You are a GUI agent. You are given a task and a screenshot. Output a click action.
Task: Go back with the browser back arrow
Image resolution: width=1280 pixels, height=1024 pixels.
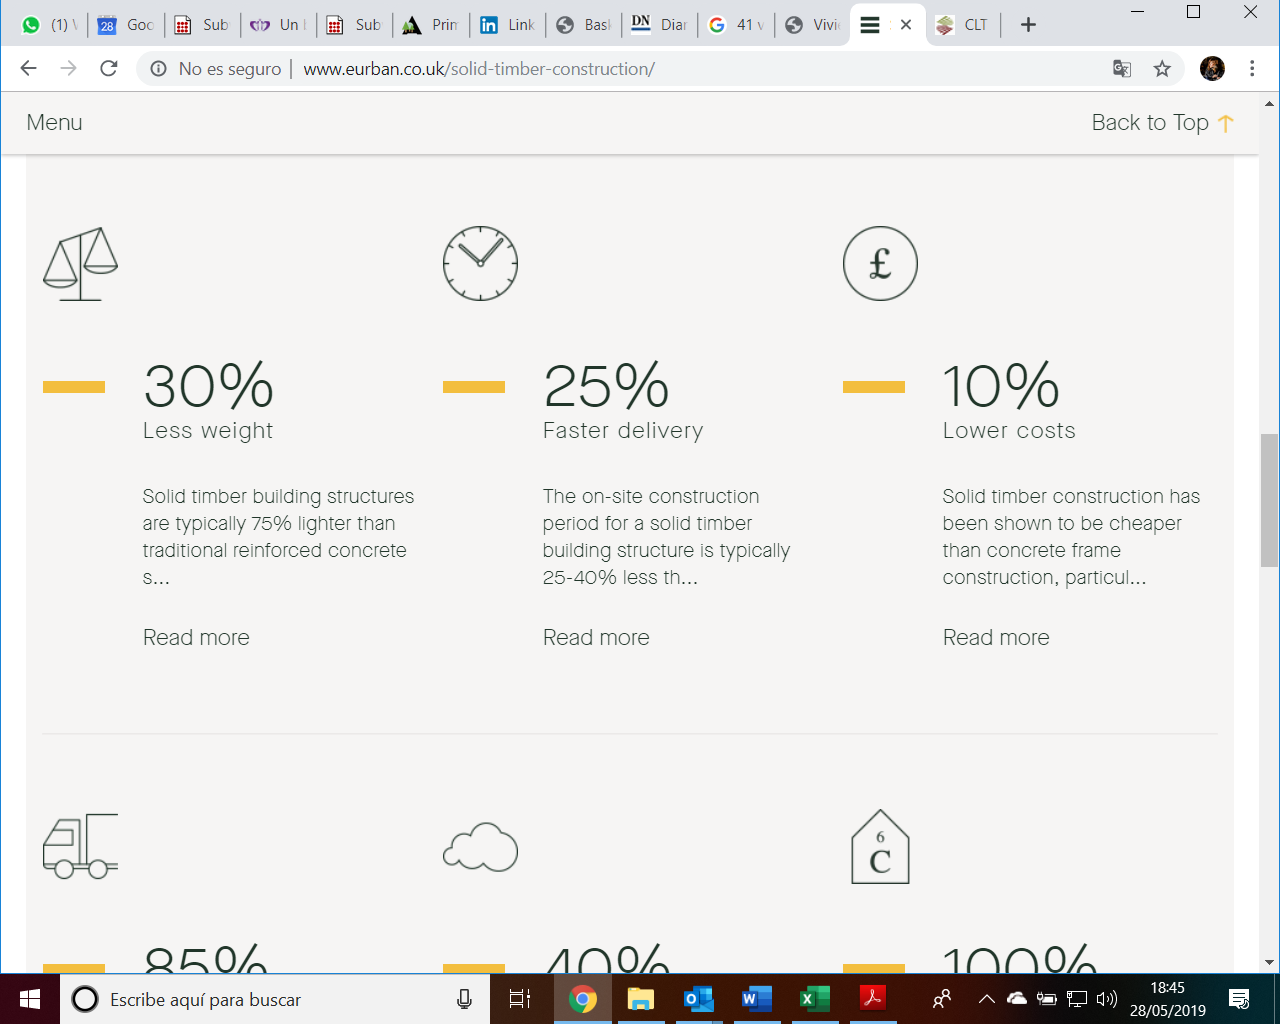28,69
